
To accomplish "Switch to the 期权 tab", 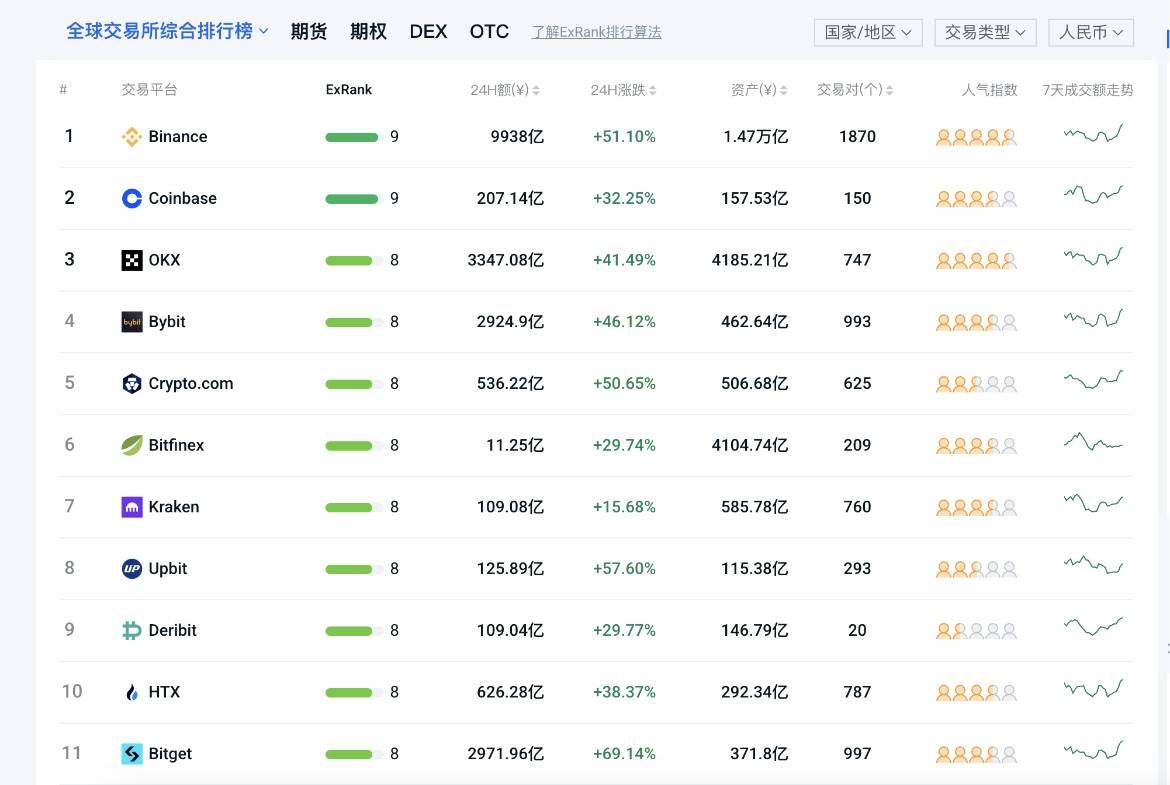I will (369, 31).
